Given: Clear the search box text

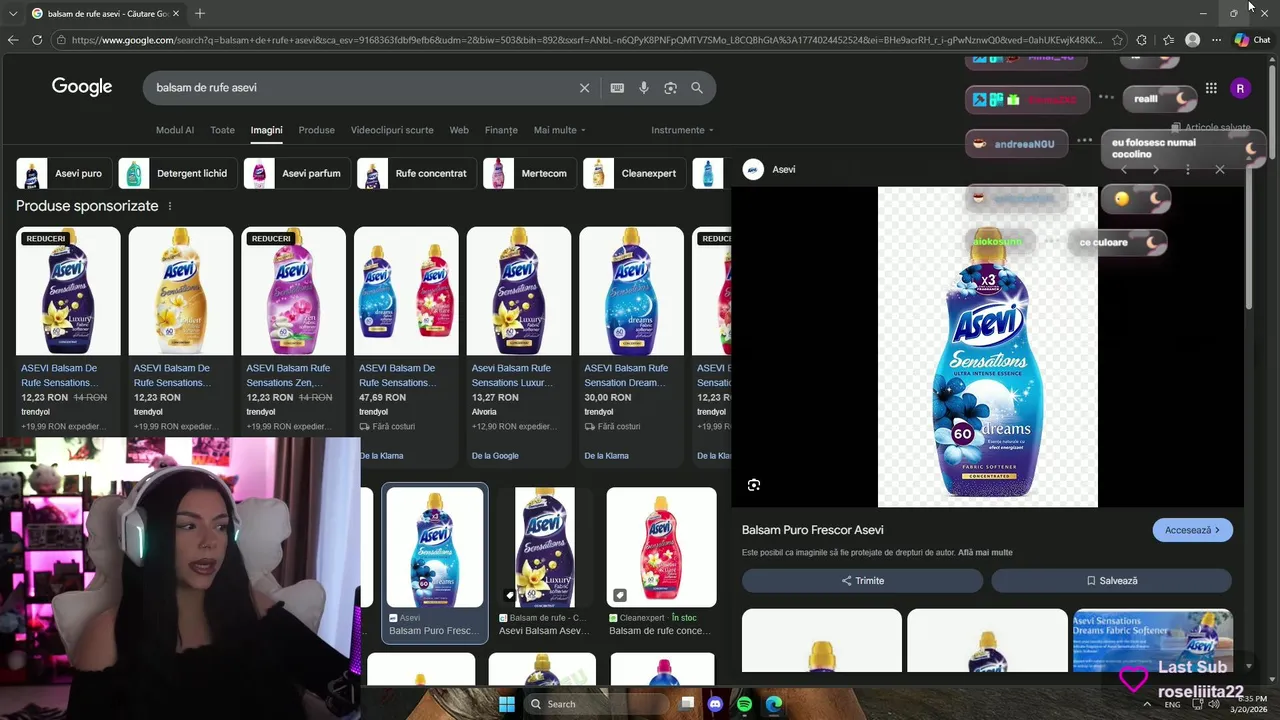Looking at the screenshot, I should pyautogui.click(x=585, y=88).
